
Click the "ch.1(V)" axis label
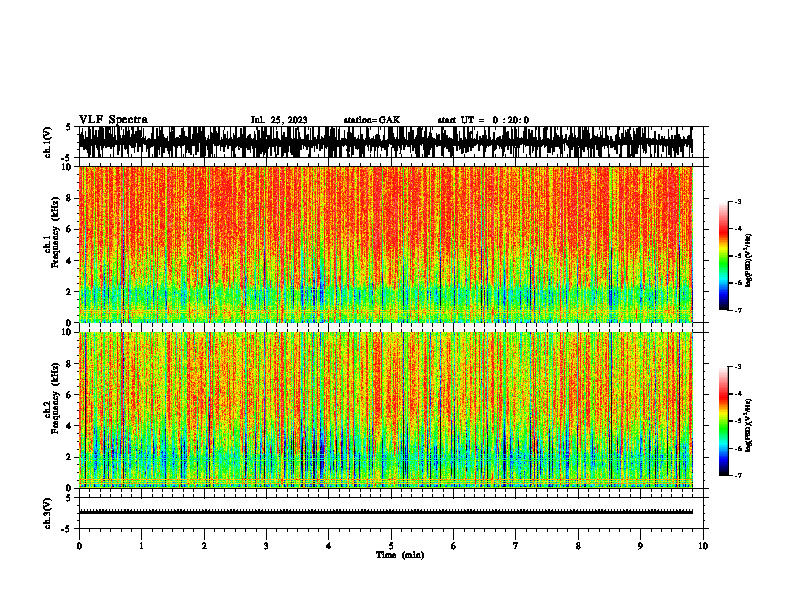pos(47,142)
